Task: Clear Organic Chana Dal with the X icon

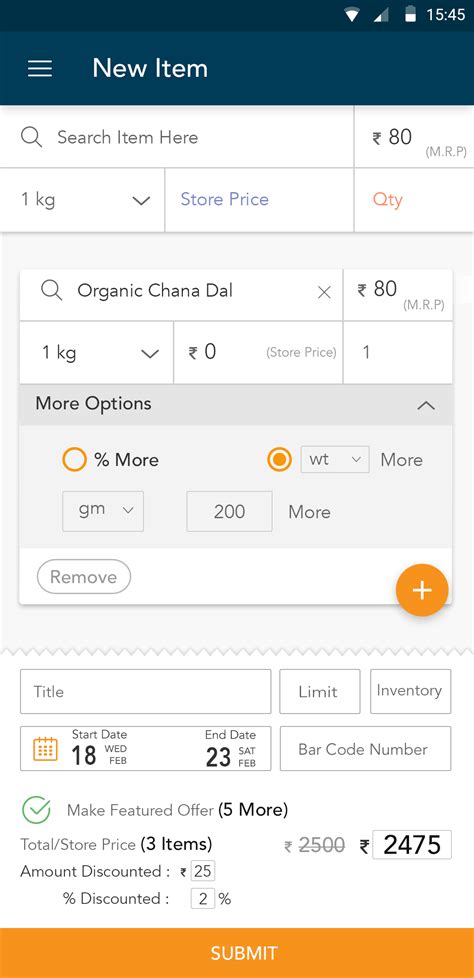Action: pyautogui.click(x=324, y=292)
